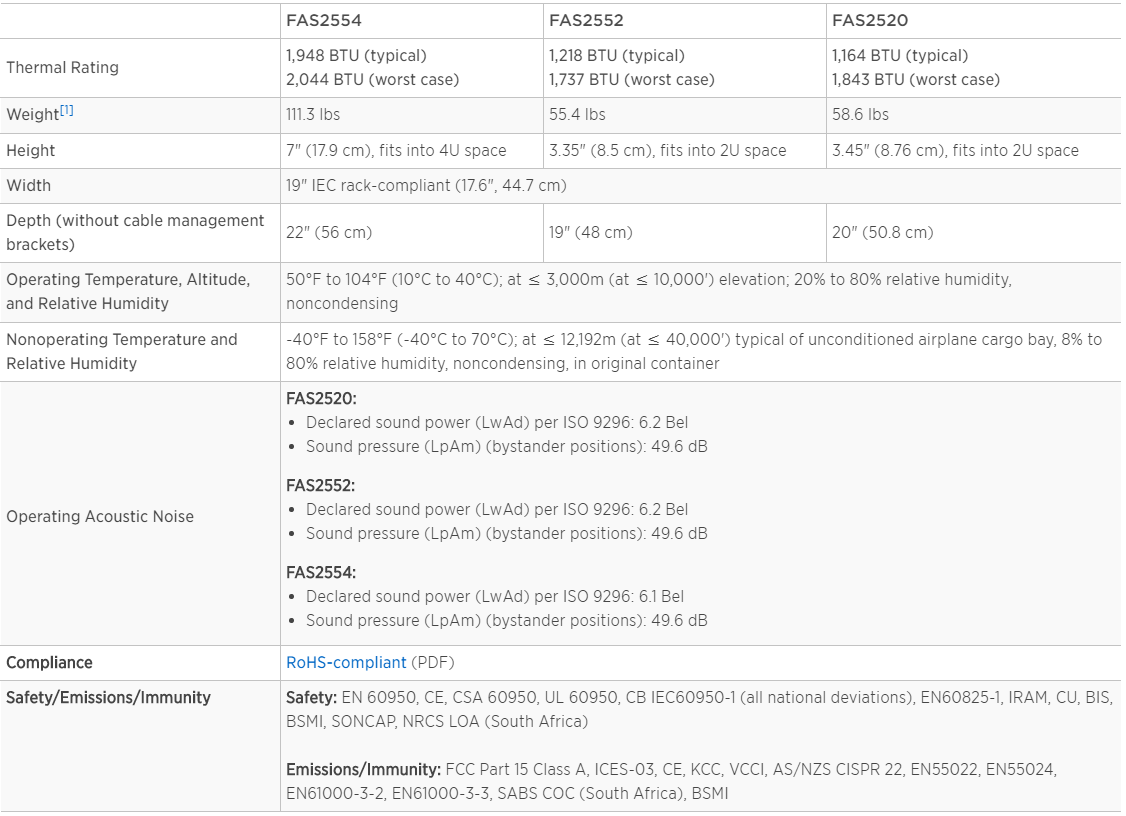Click the Weight footnote [1] reference

(67, 110)
